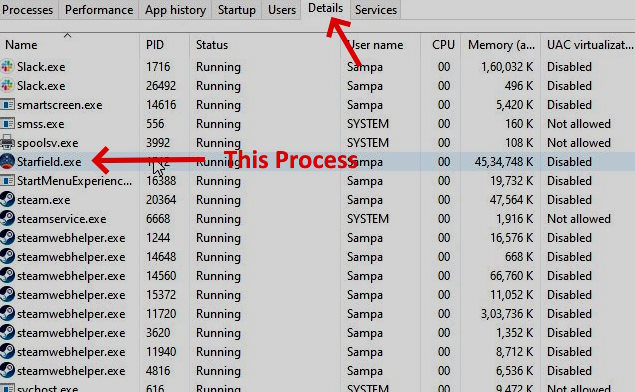
Task: Click the StartMenuExperience process icon
Action: (7, 181)
